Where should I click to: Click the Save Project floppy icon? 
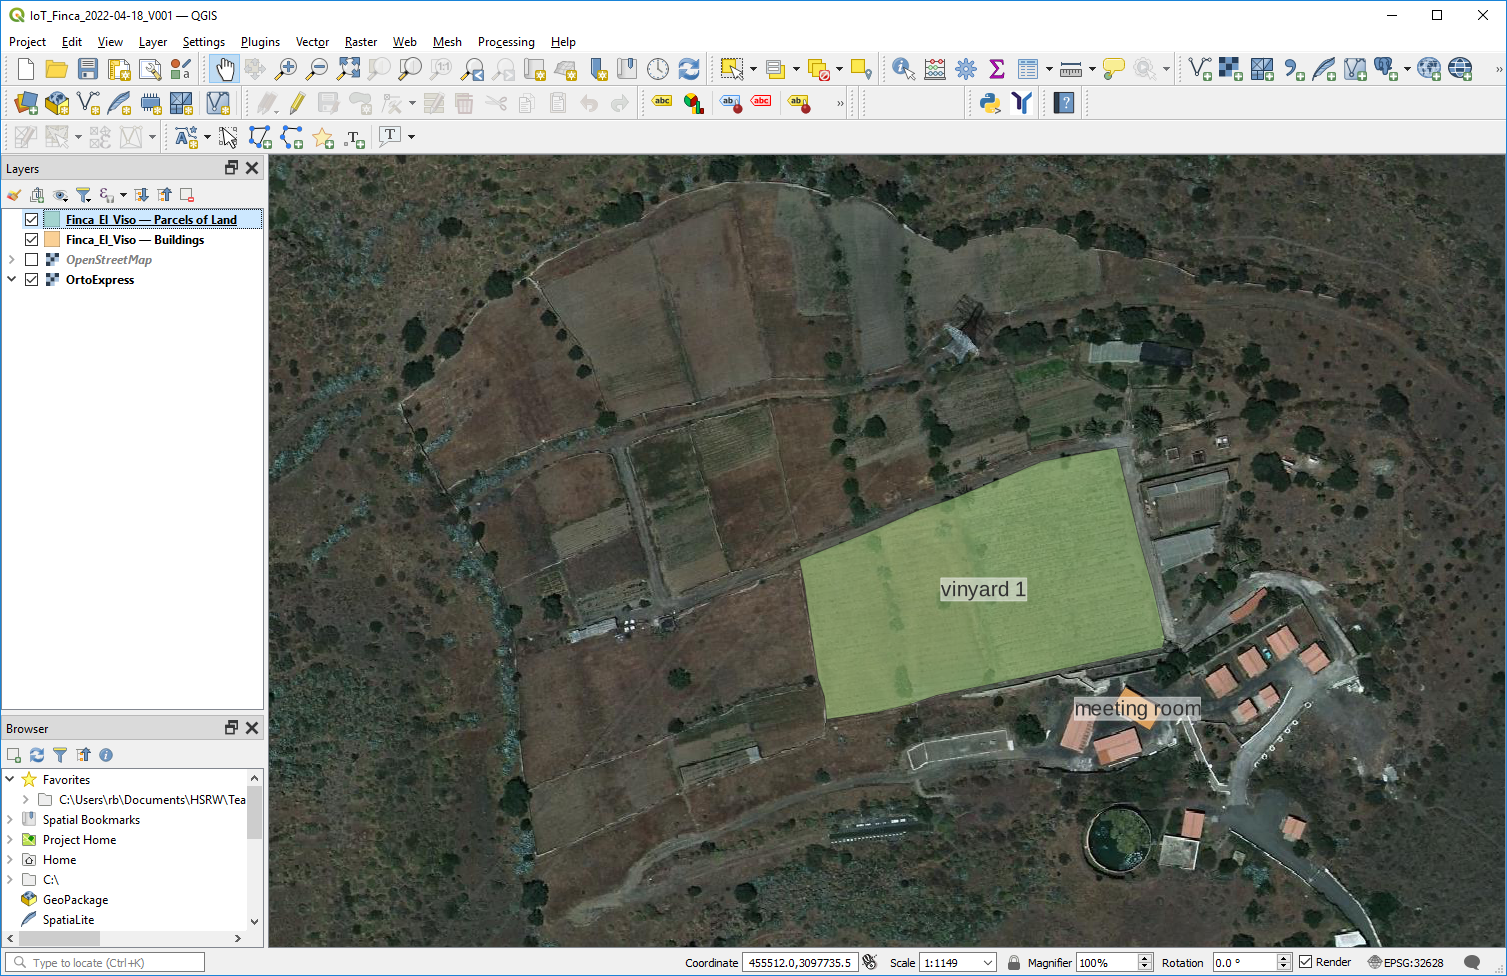88,69
